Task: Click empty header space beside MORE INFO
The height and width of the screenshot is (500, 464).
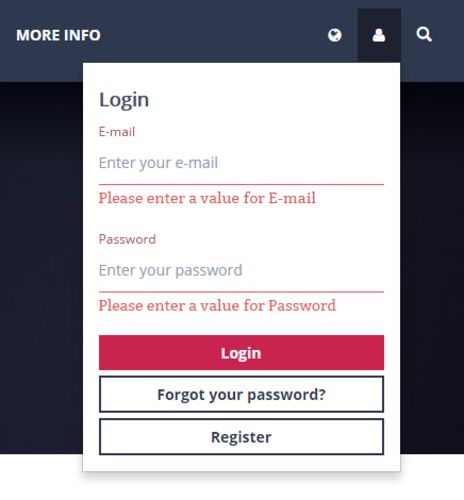Action: point(213,35)
